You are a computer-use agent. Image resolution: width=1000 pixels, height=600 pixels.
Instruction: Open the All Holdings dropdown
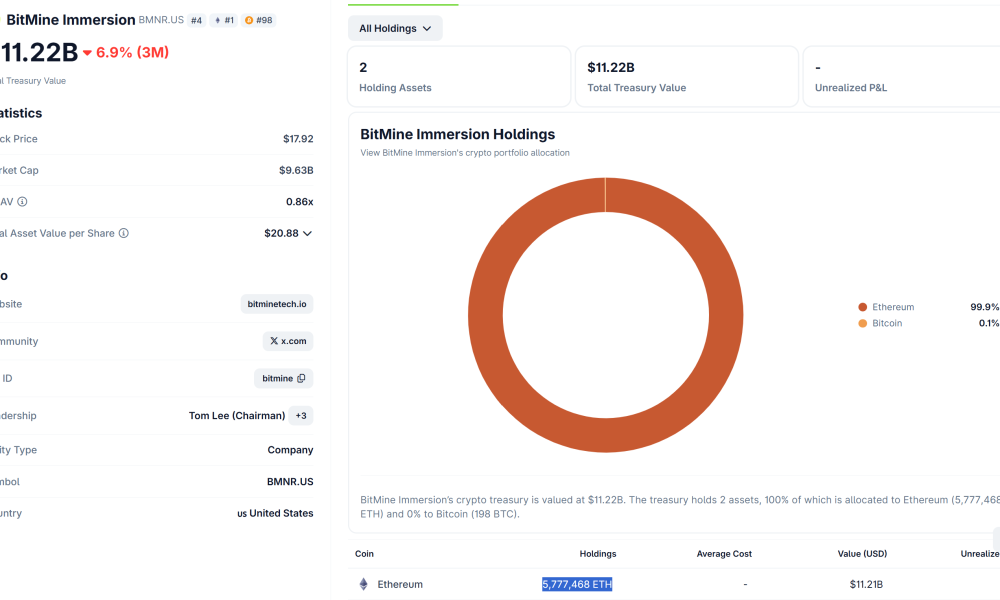pos(395,28)
